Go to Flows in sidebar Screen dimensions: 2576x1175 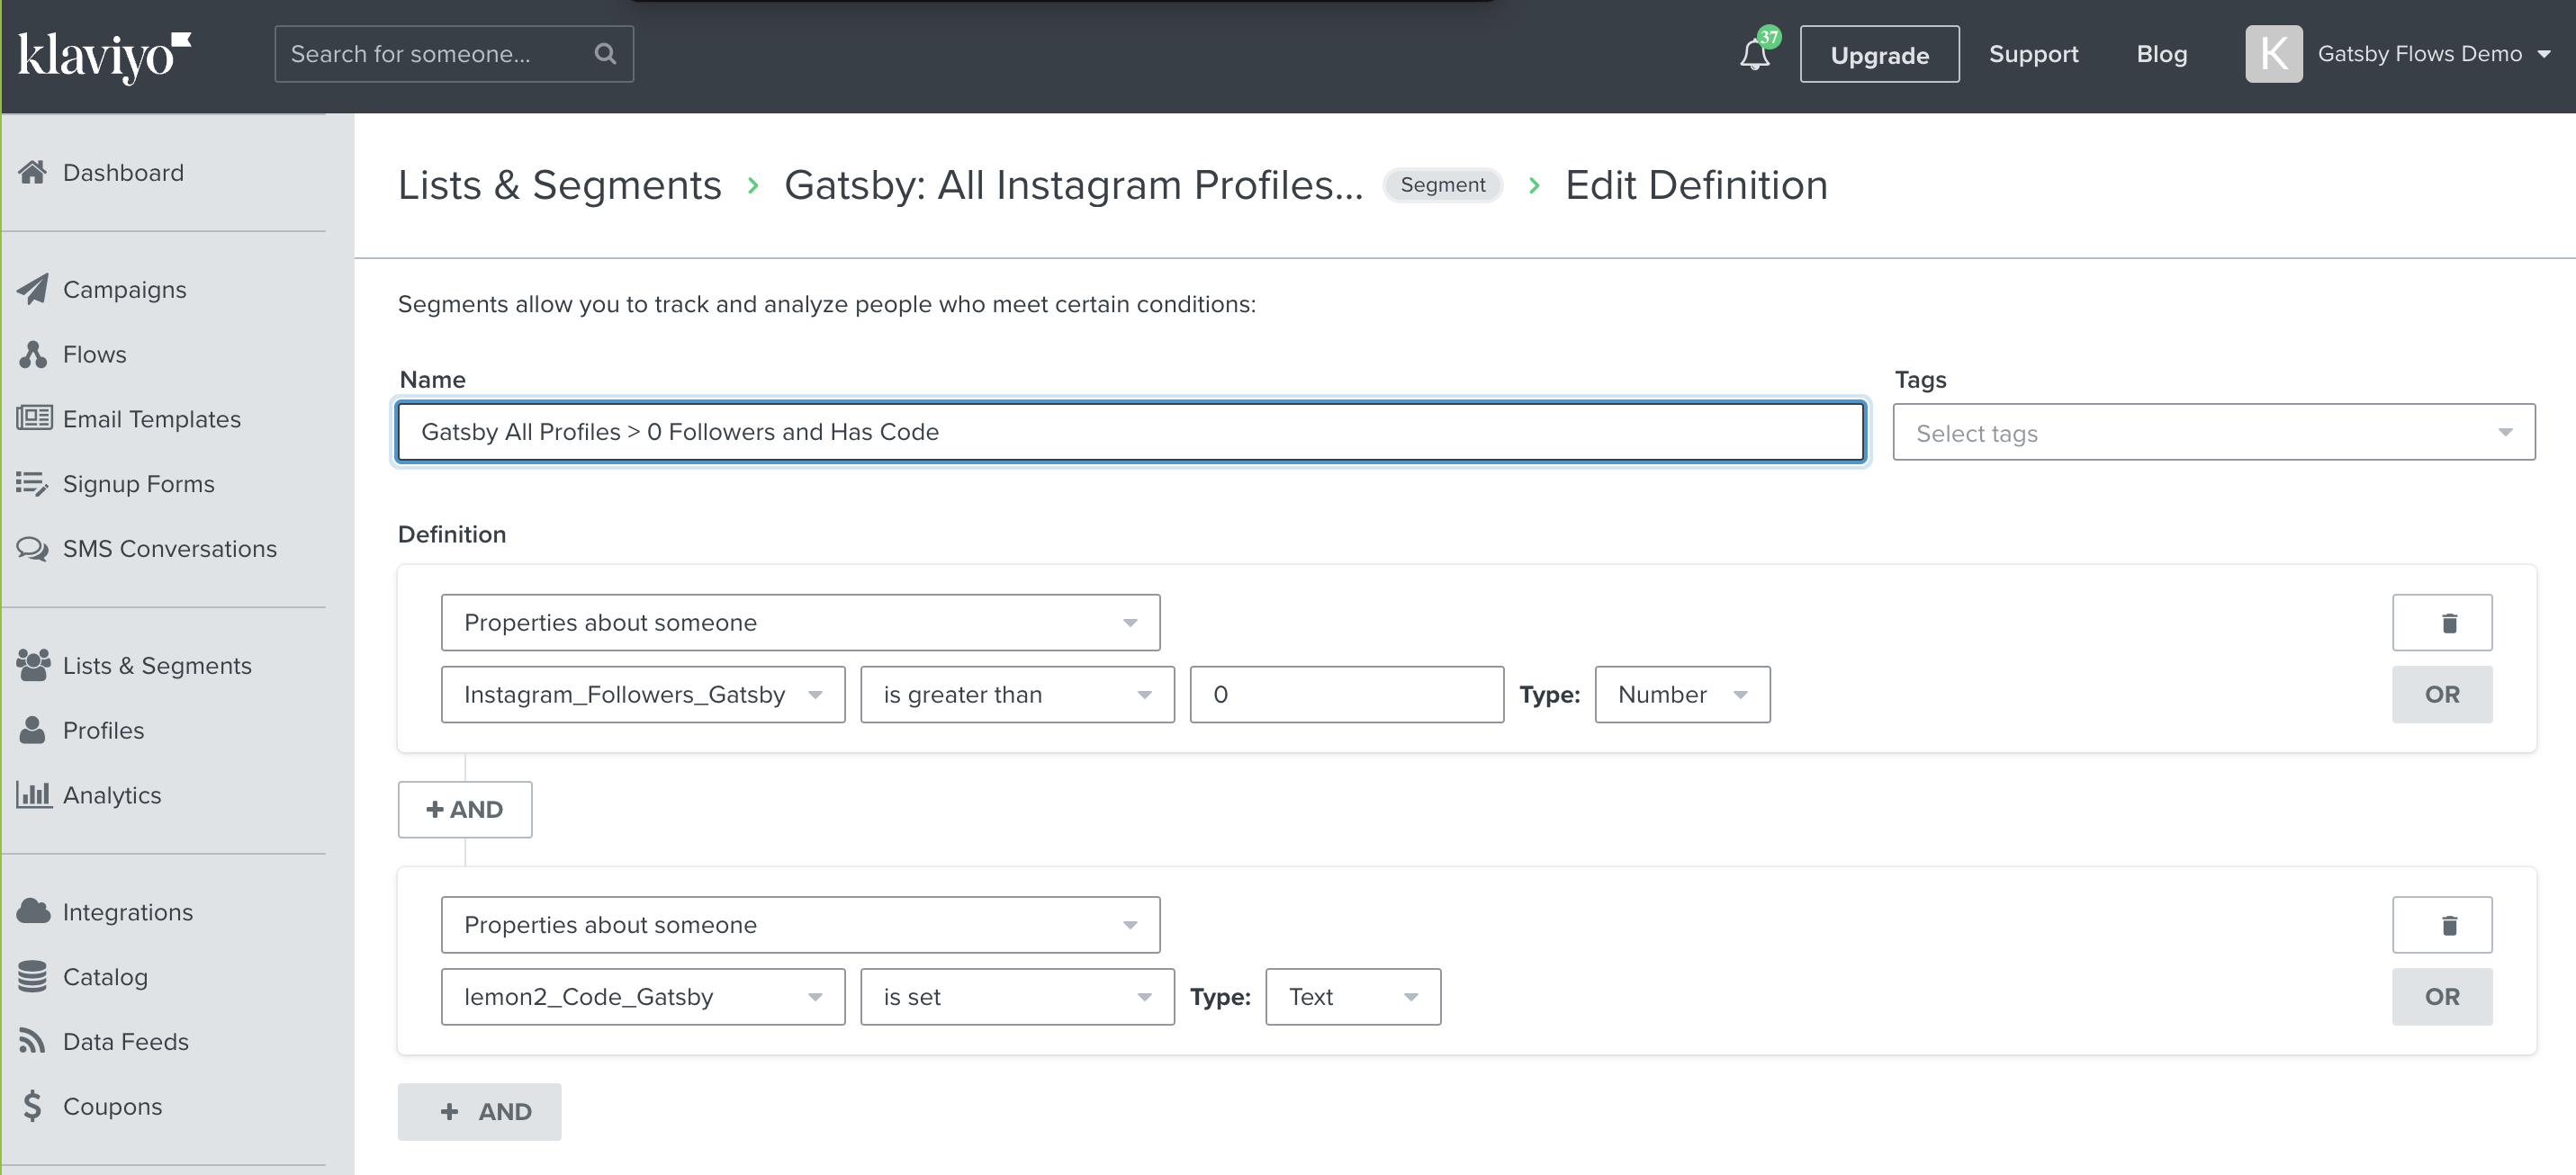94,354
